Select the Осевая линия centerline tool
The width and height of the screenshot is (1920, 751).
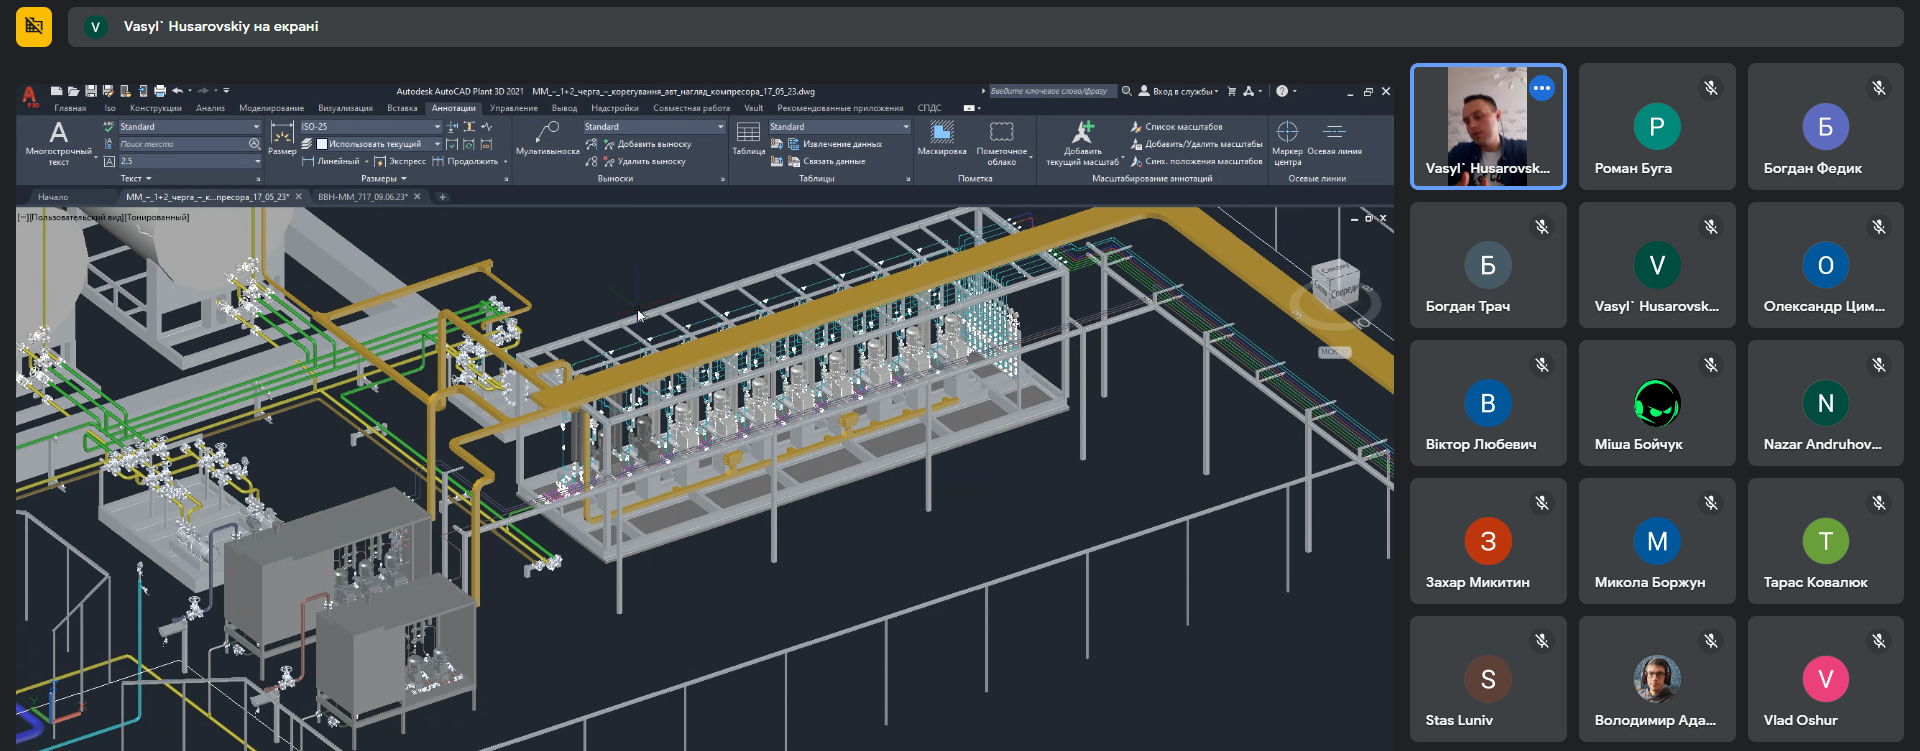pyautogui.click(x=1334, y=138)
